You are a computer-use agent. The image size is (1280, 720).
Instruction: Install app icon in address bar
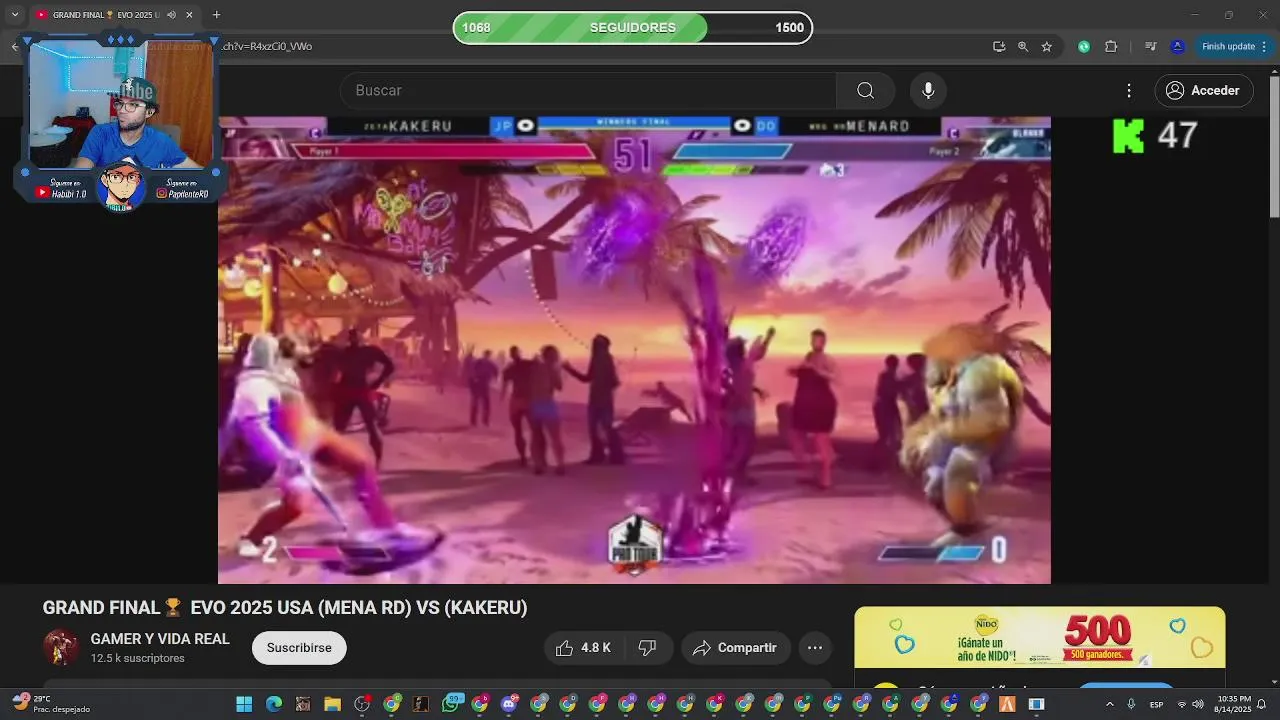[x=998, y=46]
